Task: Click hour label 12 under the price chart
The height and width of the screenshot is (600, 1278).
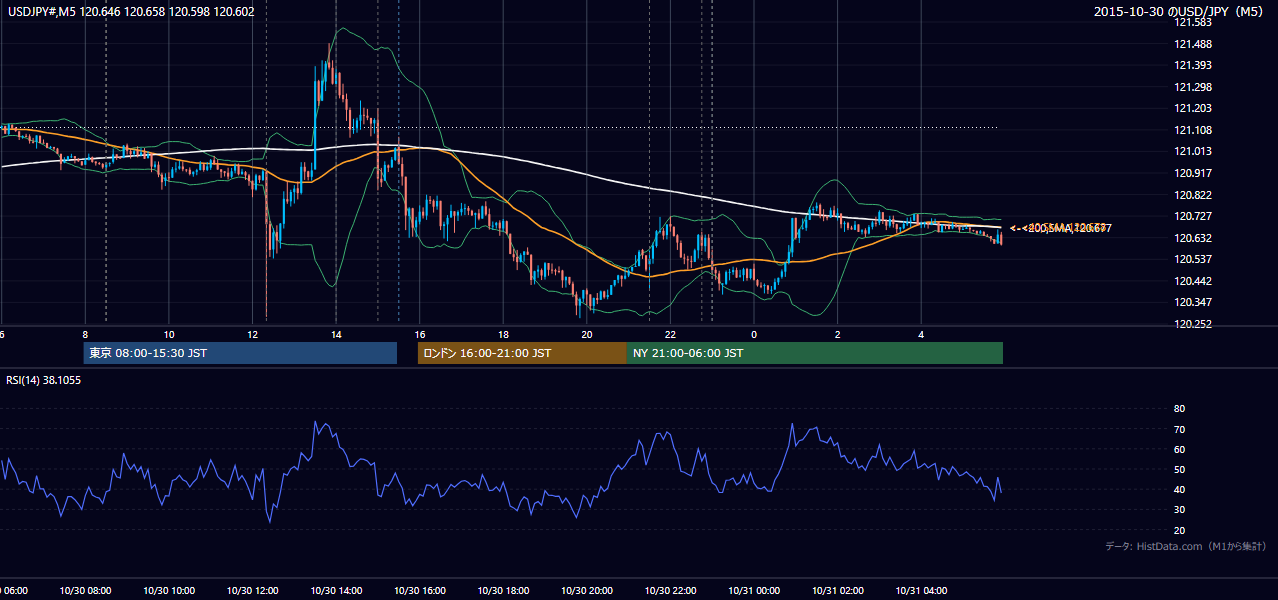Action: pyautogui.click(x=253, y=334)
